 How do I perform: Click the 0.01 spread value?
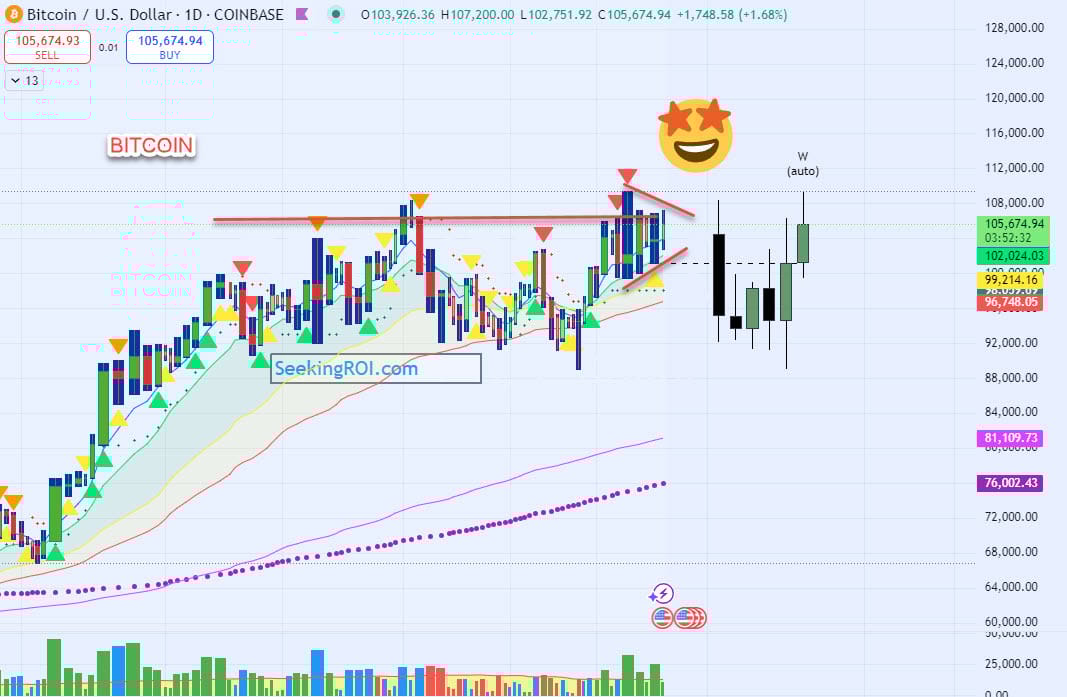(x=108, y=48)
